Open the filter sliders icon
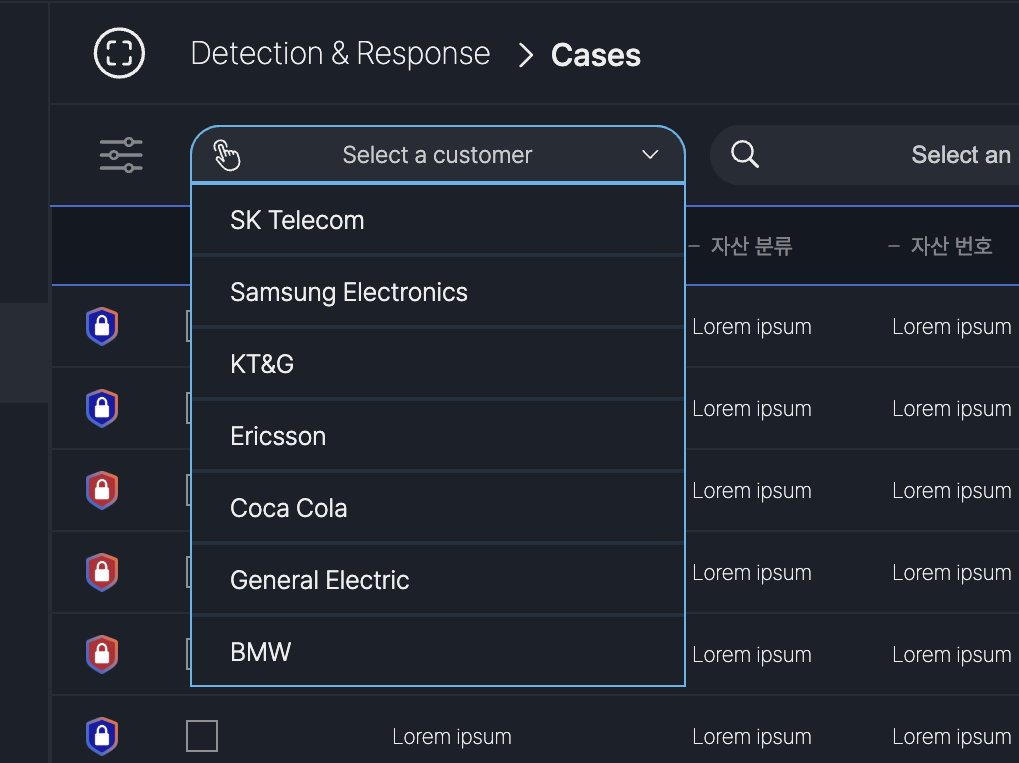 [121, 155]
